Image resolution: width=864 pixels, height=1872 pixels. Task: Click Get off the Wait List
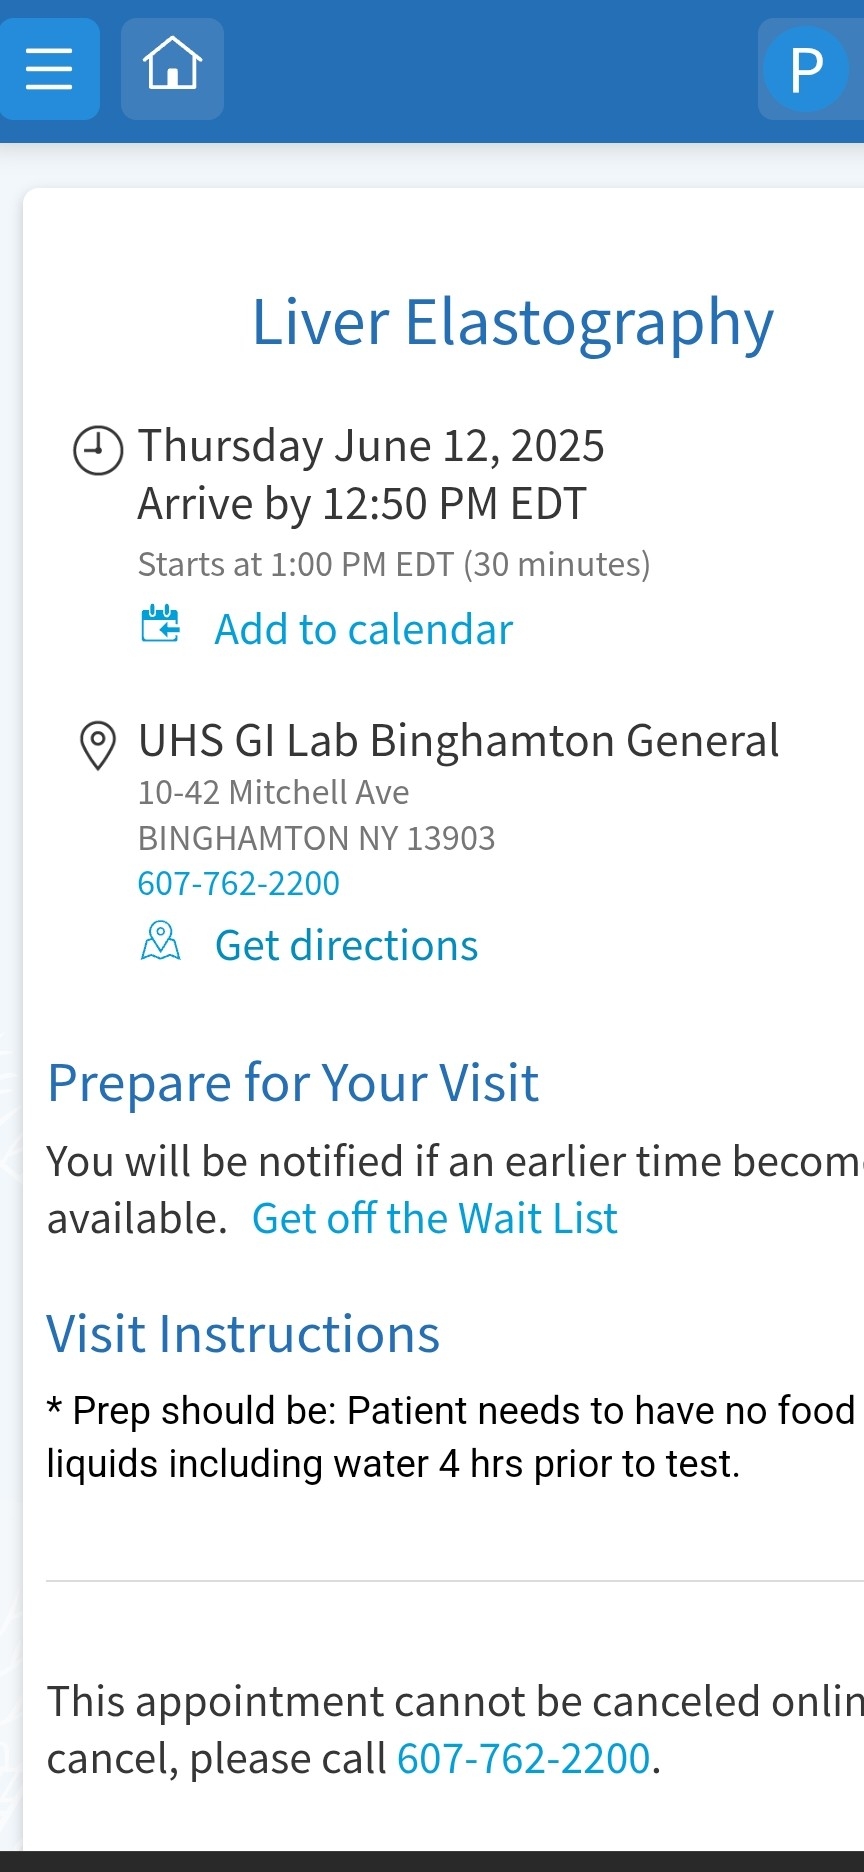pos(435,1219)
